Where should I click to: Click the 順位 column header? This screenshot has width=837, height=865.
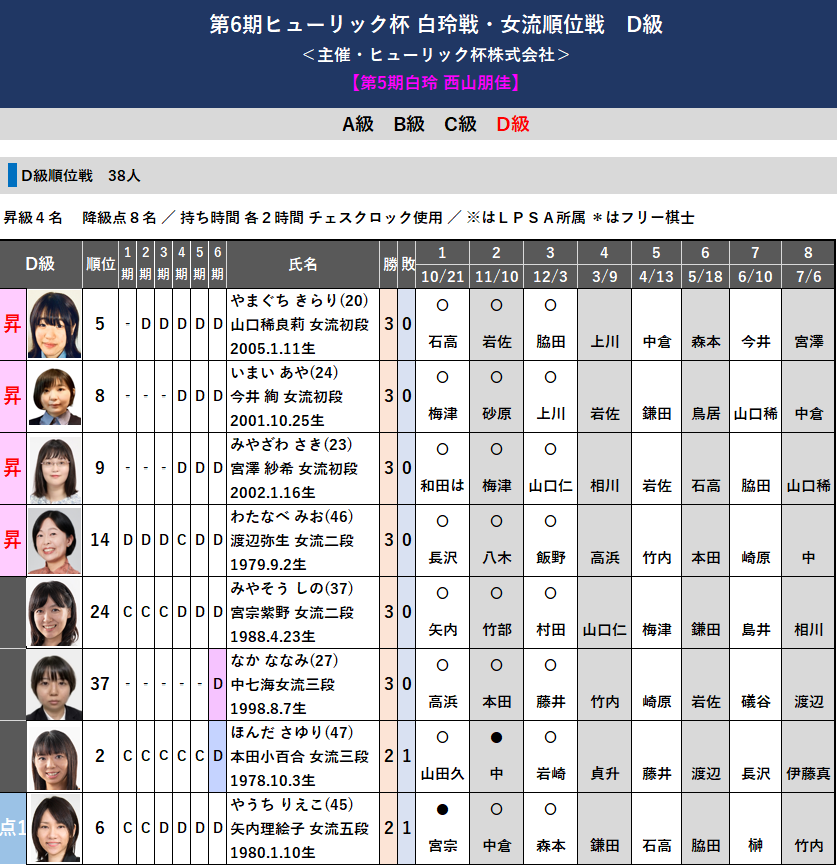pyautogui.click(x=100, y=264)
